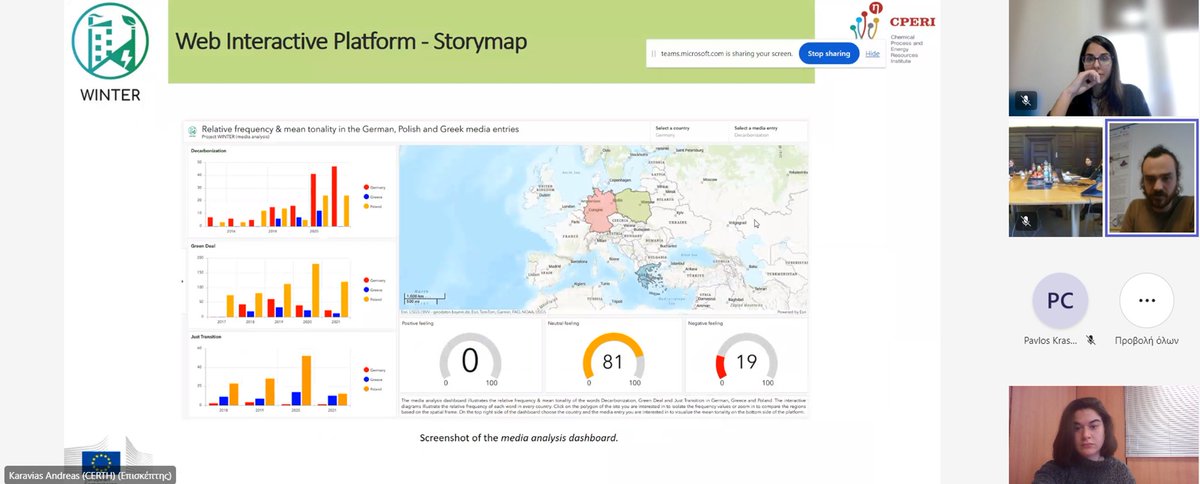This screenshot has width=1200, height=484.
Task: Select the highlighted bearded participant video
Action: pyautogui.click(x=1151, y=179)
